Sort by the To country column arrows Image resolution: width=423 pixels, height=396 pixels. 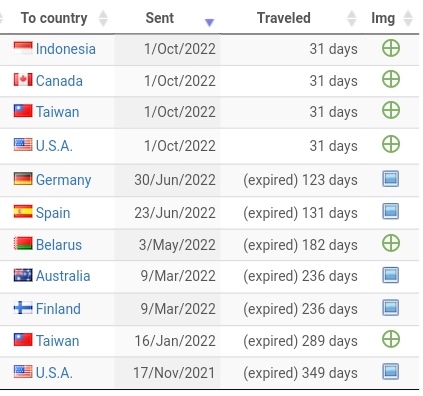103,18
